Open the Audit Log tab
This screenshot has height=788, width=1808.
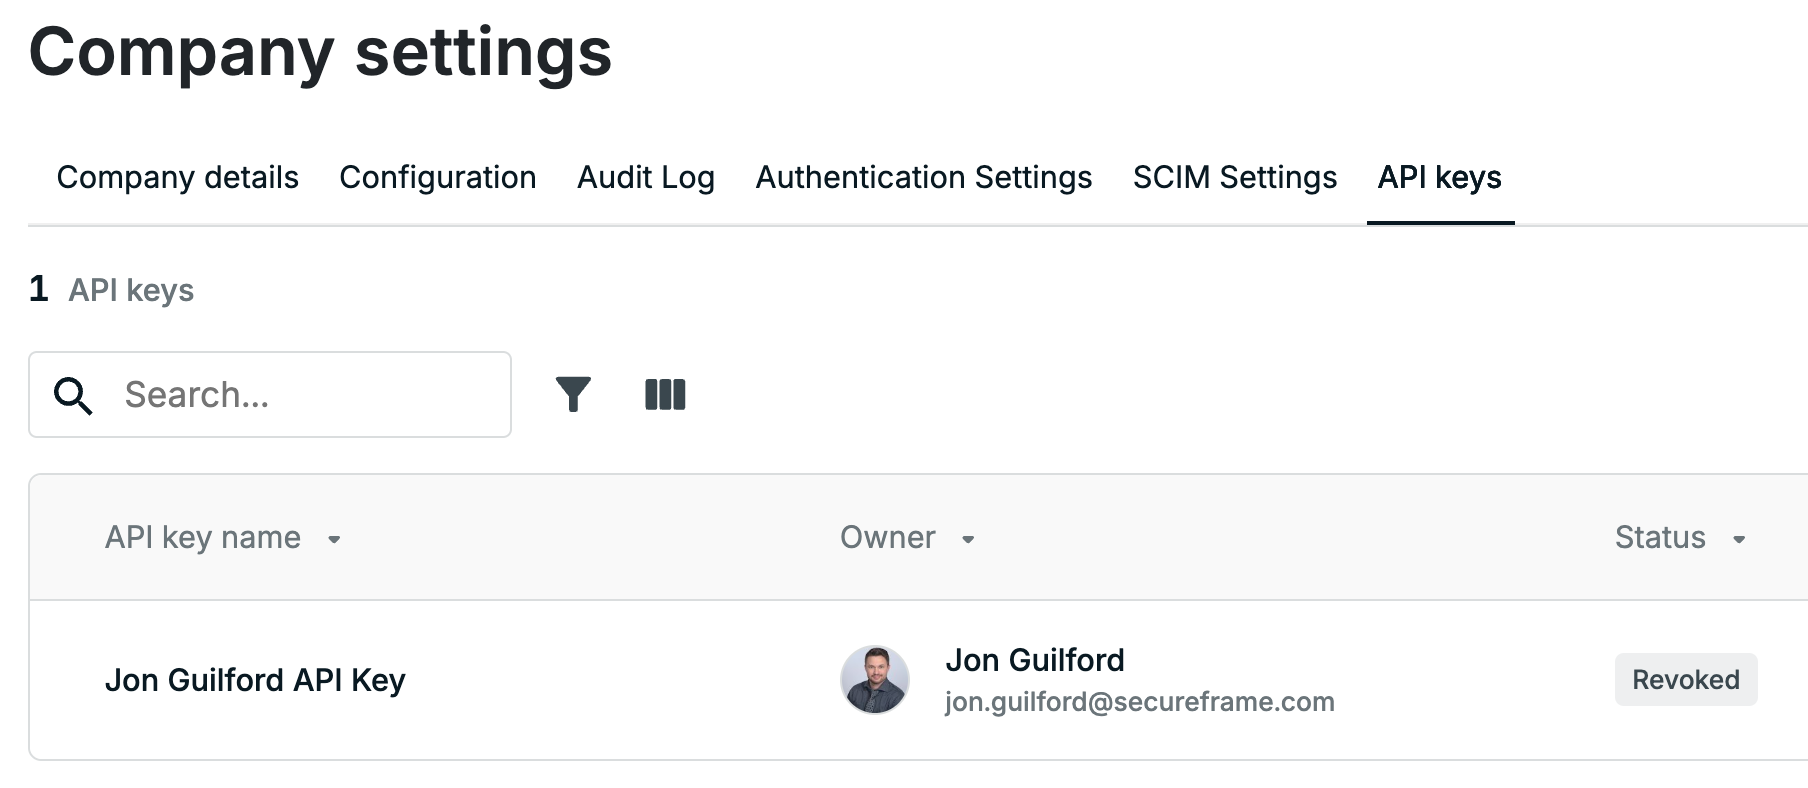(x=646, y=177)
